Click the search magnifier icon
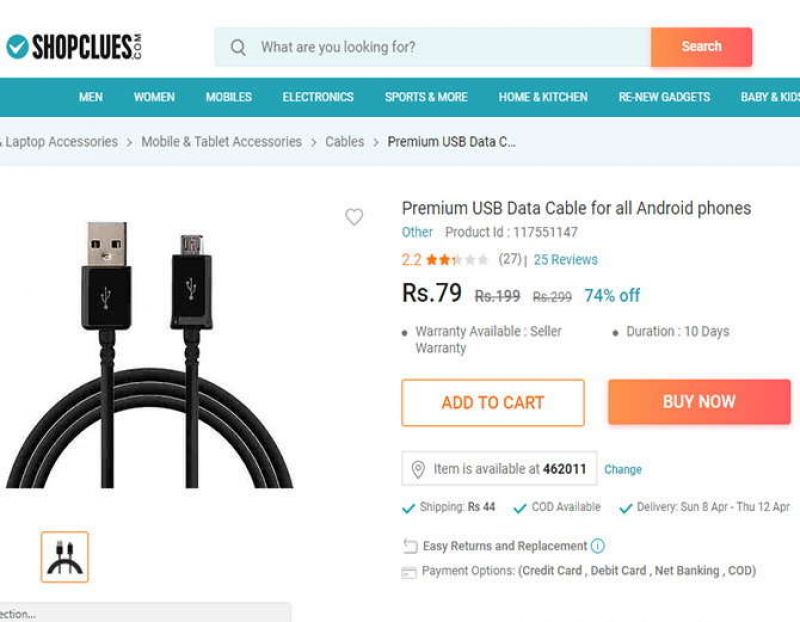Image resolution: width=800 pixels, height=622 pixels. (238, 47)
